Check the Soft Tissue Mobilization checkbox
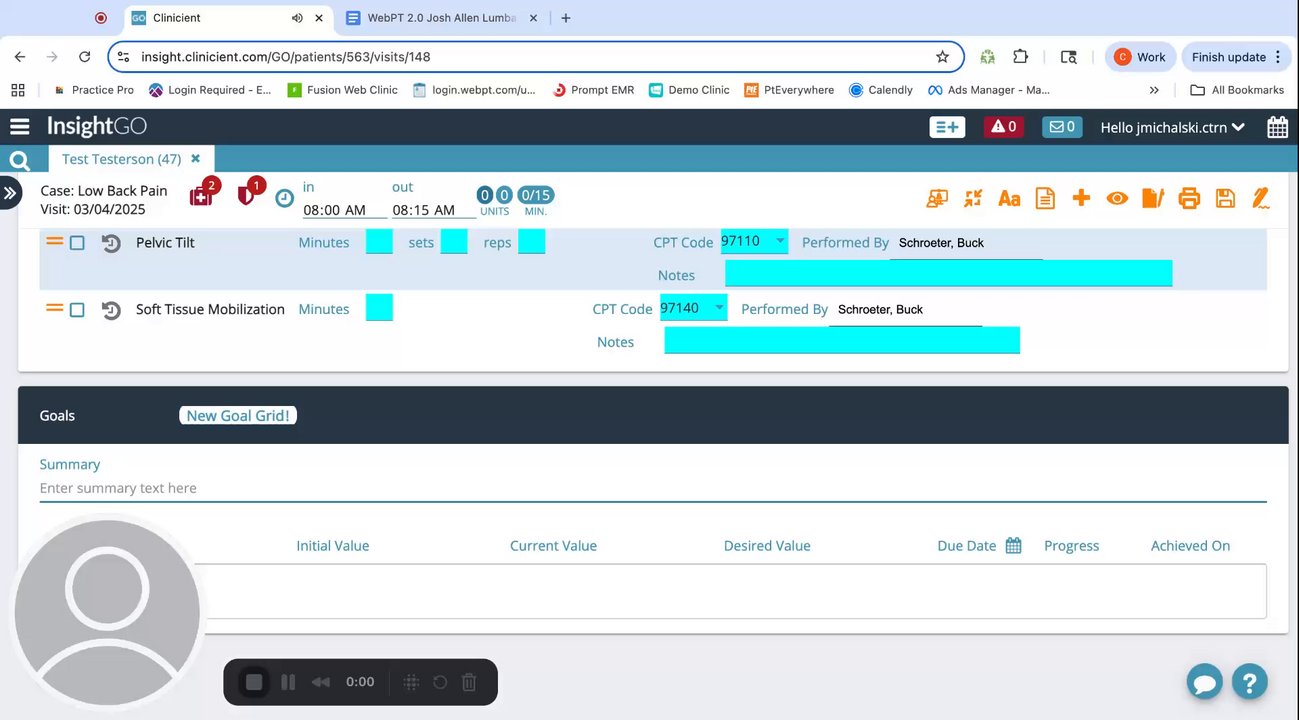 (x=77, y=310)
